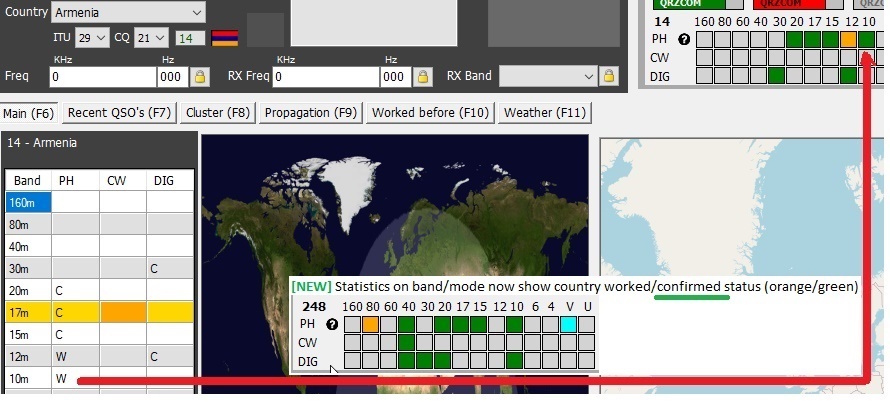Click the Armenia flag icon

[225, 38]
